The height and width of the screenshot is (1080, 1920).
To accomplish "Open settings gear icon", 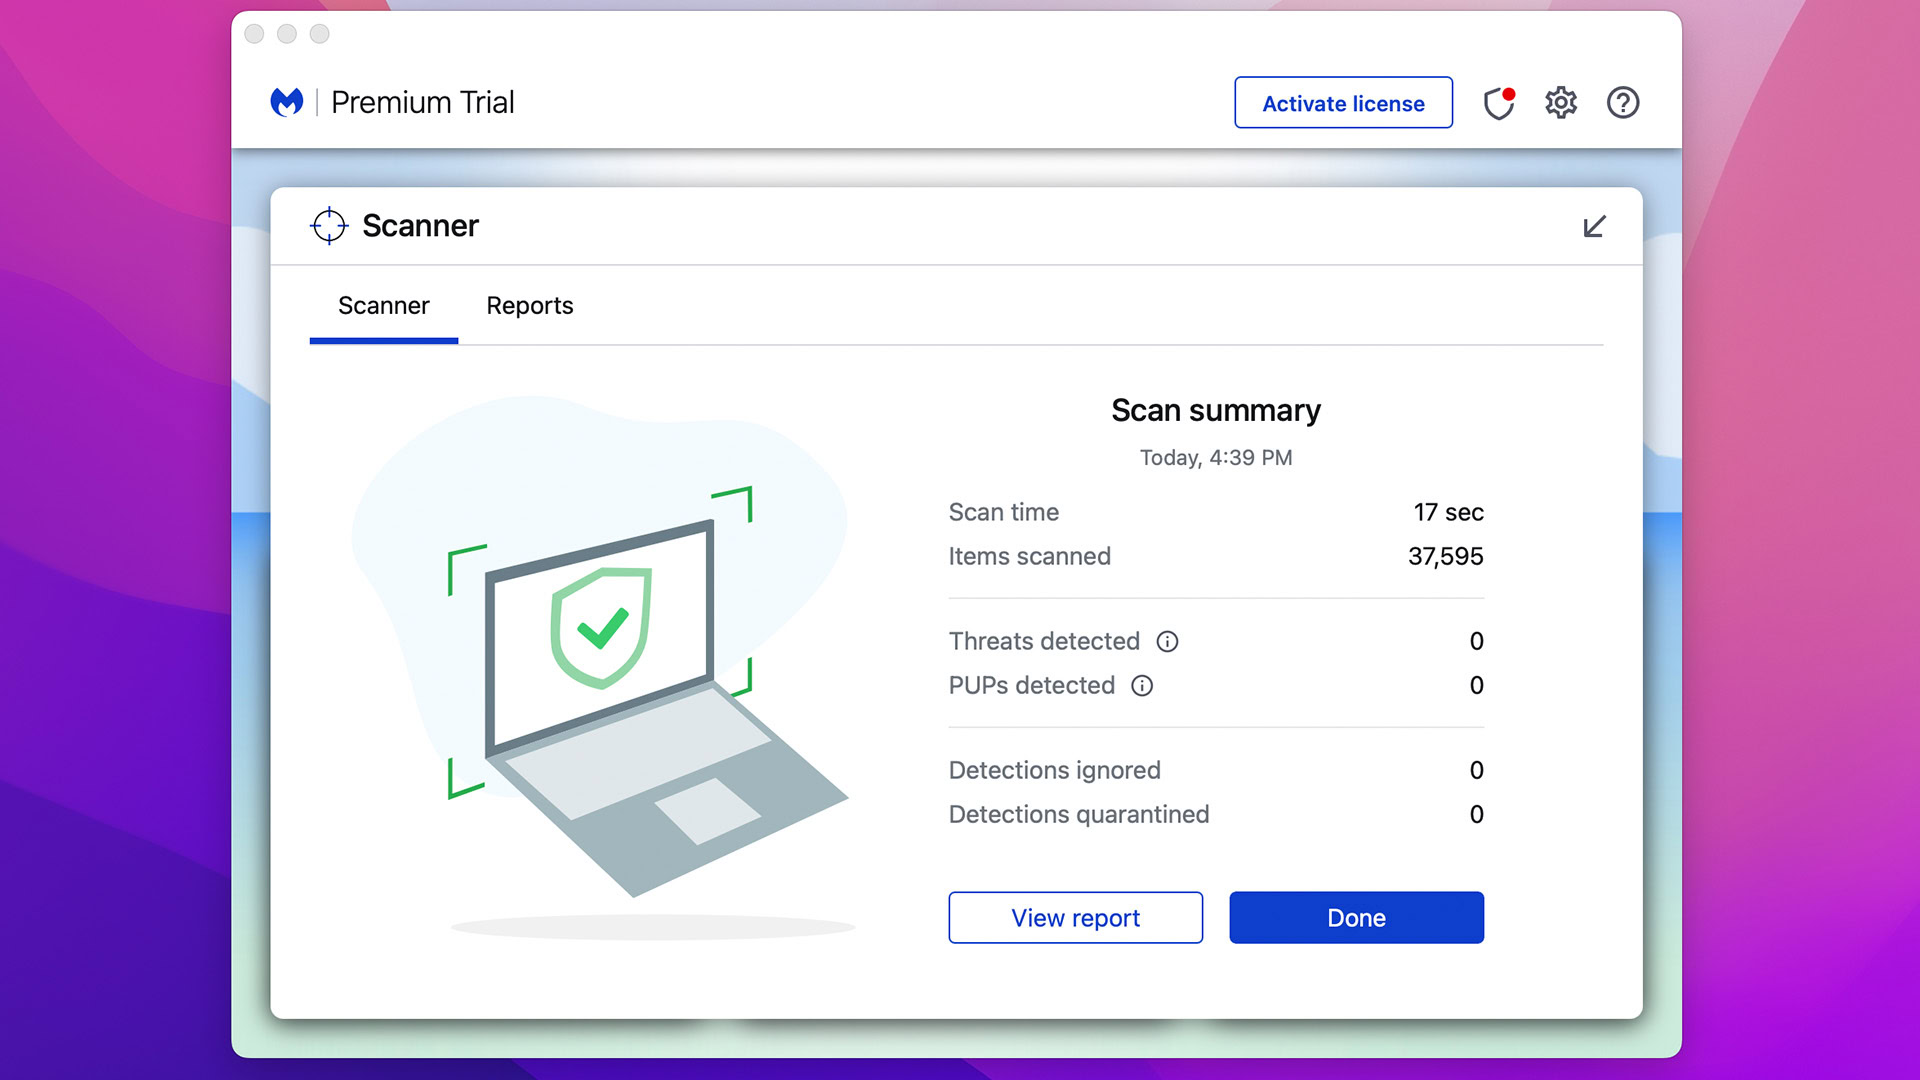I will 1560,103.
